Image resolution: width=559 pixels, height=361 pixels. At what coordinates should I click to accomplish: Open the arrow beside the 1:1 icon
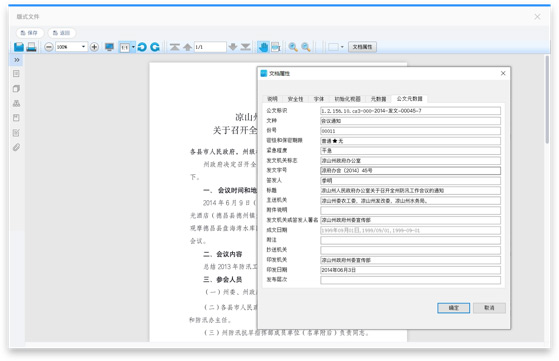133,47
